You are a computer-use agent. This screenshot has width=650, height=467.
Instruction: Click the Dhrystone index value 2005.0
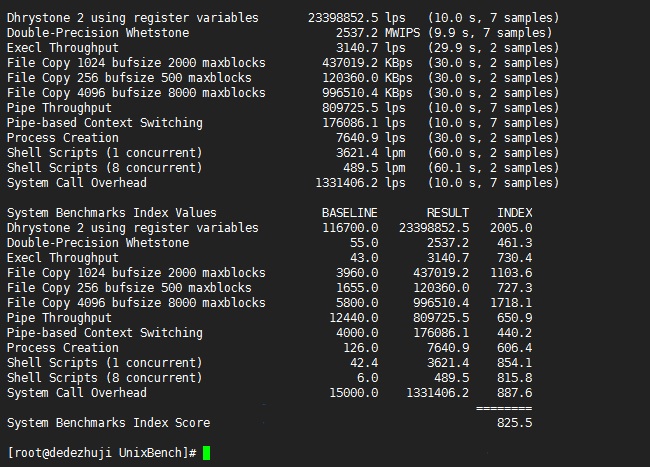[510, 228]
